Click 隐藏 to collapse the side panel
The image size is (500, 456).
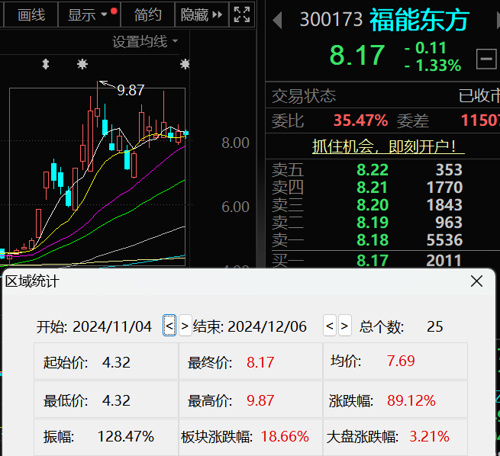coord(201,15)
